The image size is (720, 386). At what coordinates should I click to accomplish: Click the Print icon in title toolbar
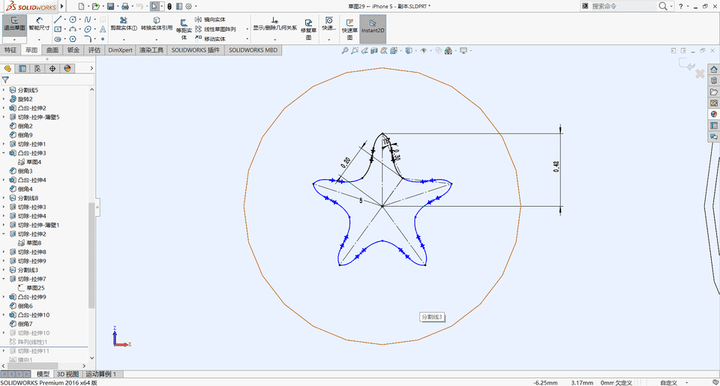tap(124, 6)
